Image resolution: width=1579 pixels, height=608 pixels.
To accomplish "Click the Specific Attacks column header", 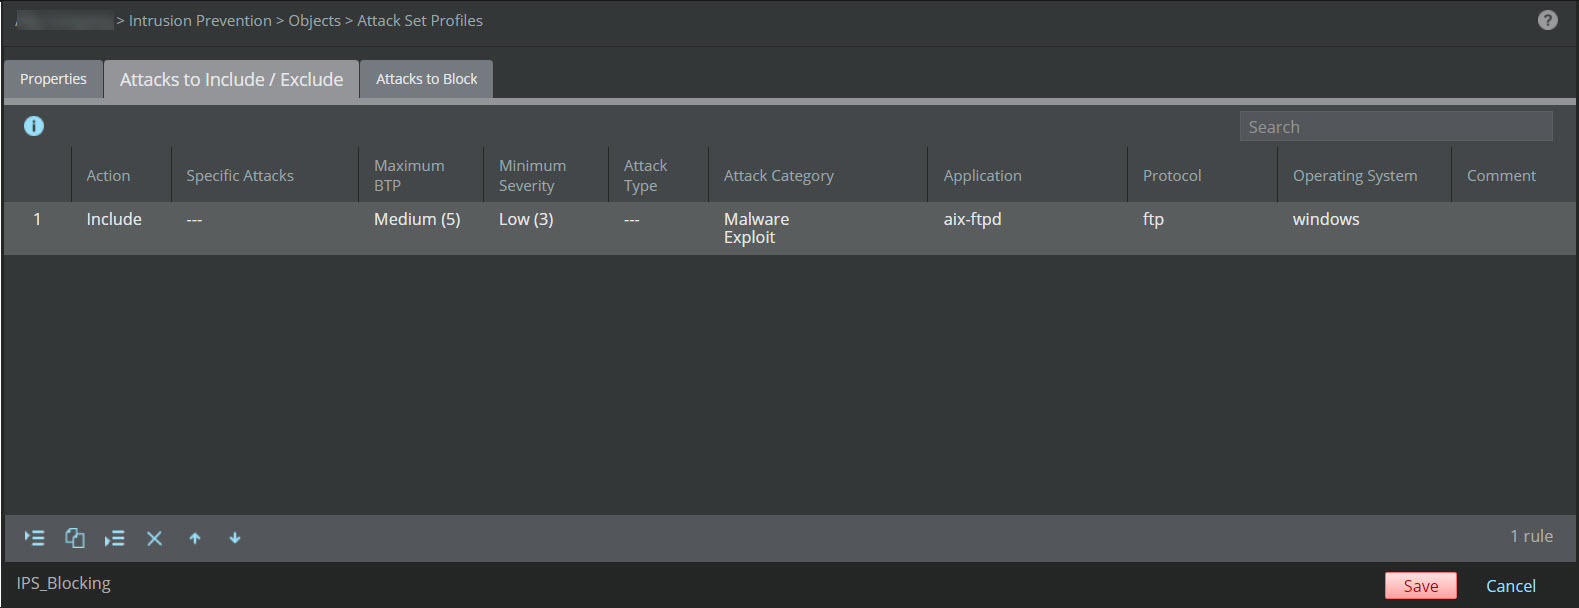I will pos(265,175).
